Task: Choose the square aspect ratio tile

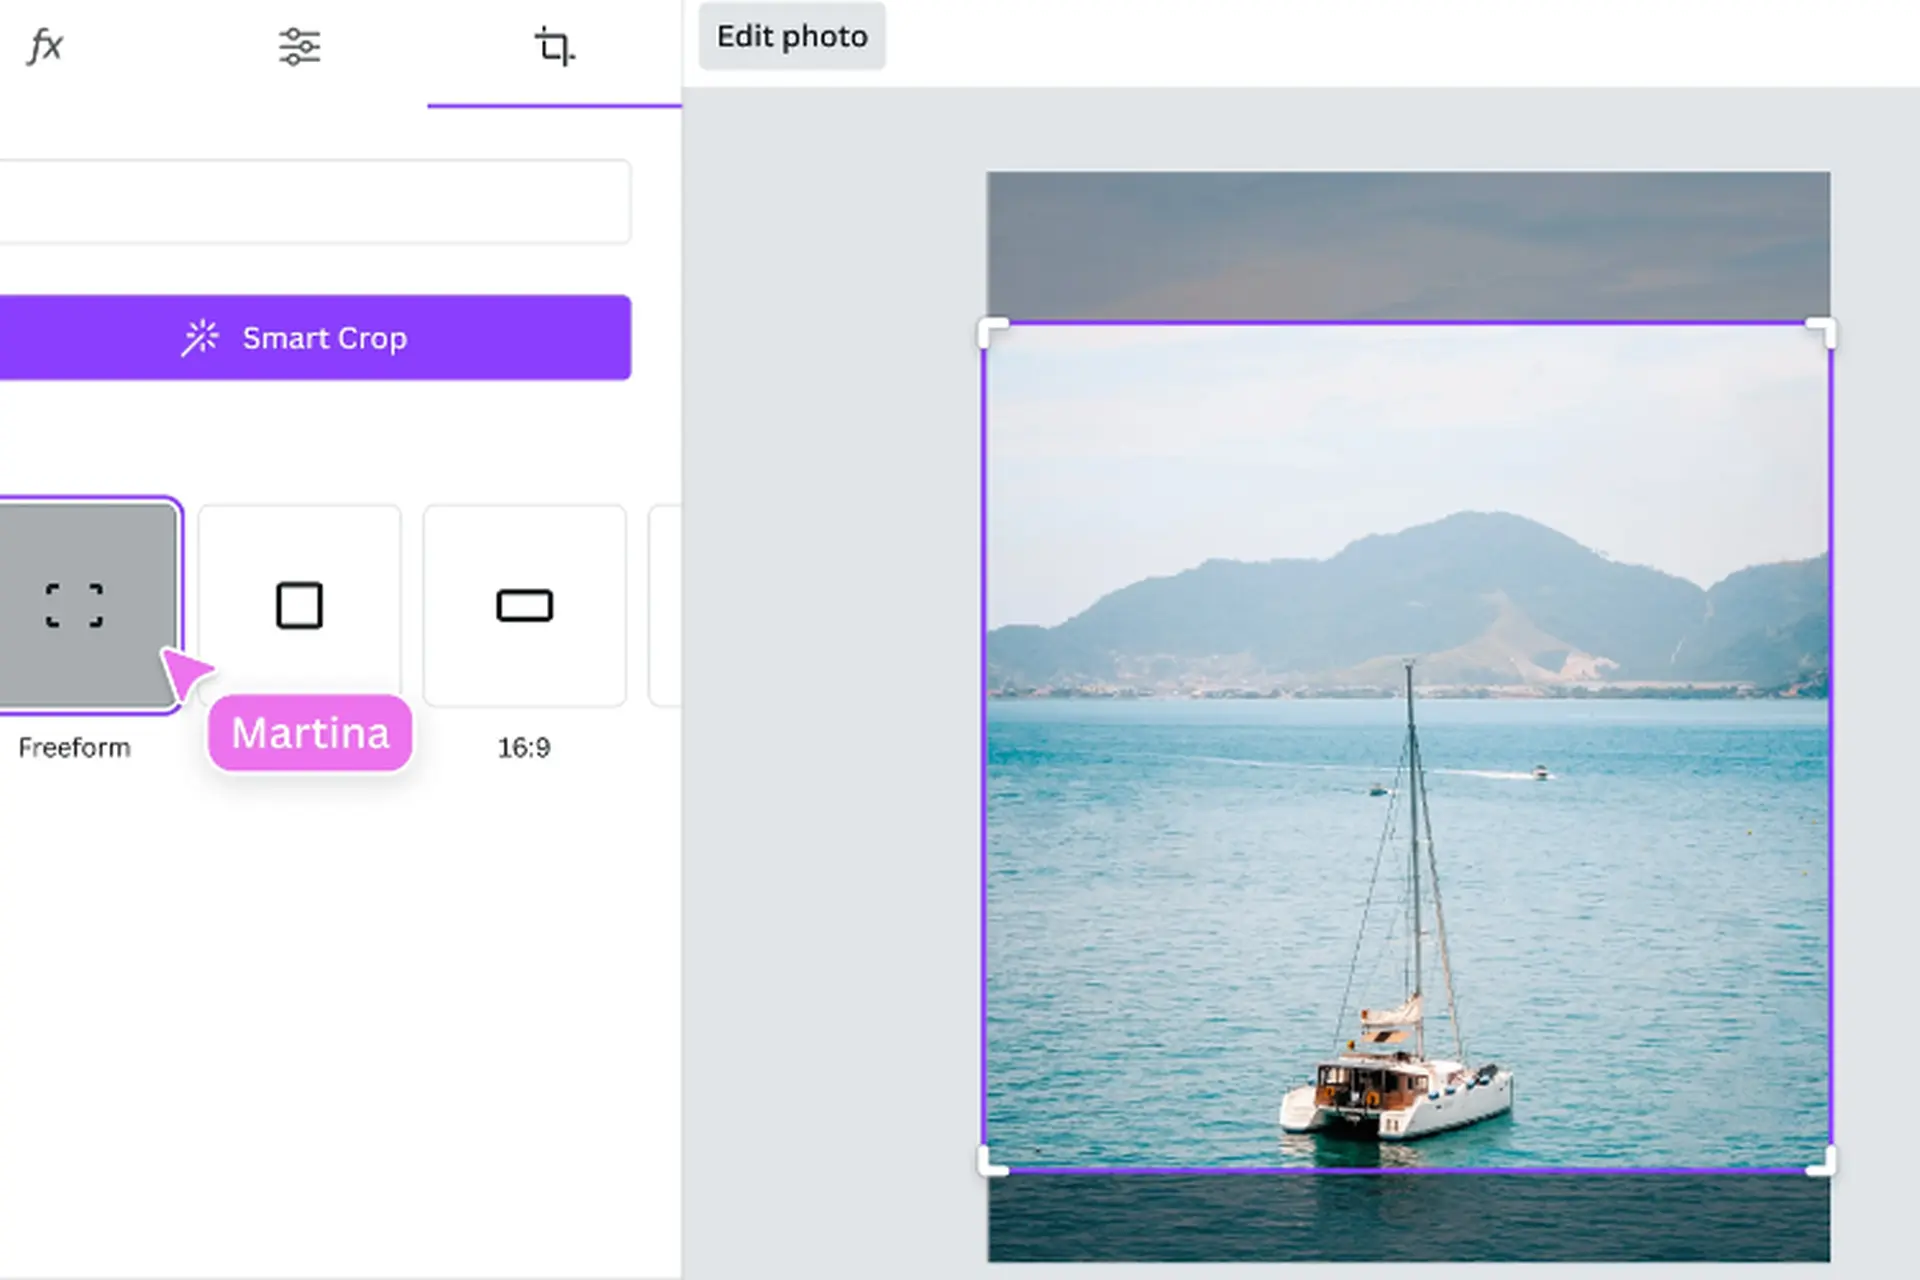Action: point(299,605)
